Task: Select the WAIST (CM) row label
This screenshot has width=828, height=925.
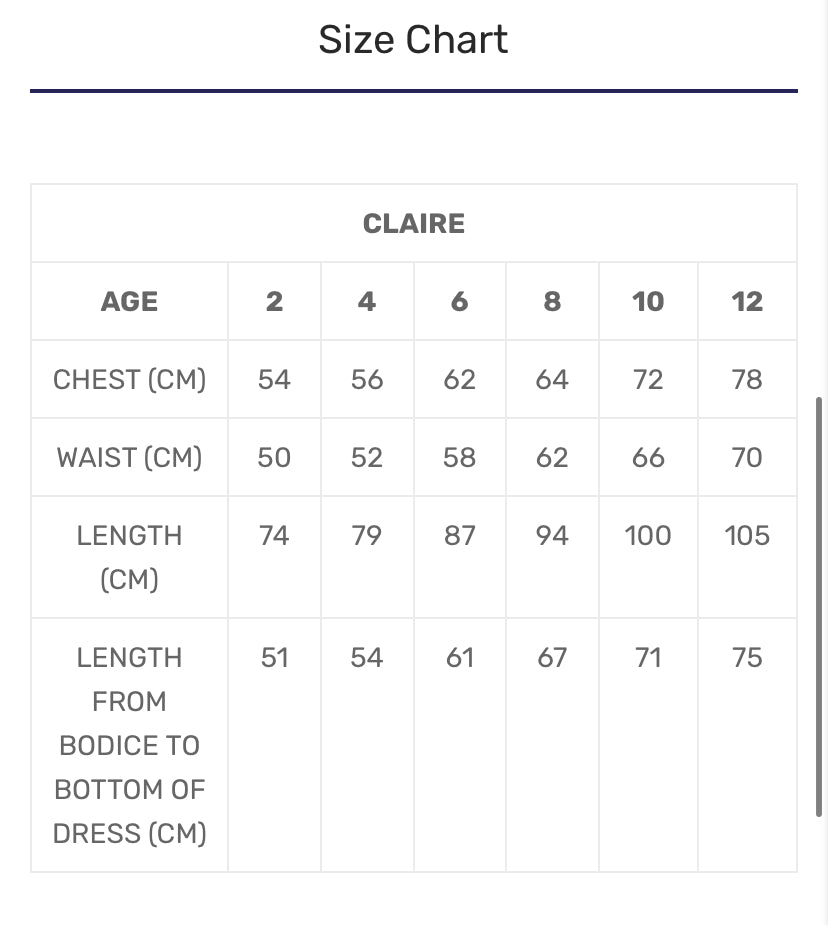Action: pyautogui.click(x=129, y=457)
